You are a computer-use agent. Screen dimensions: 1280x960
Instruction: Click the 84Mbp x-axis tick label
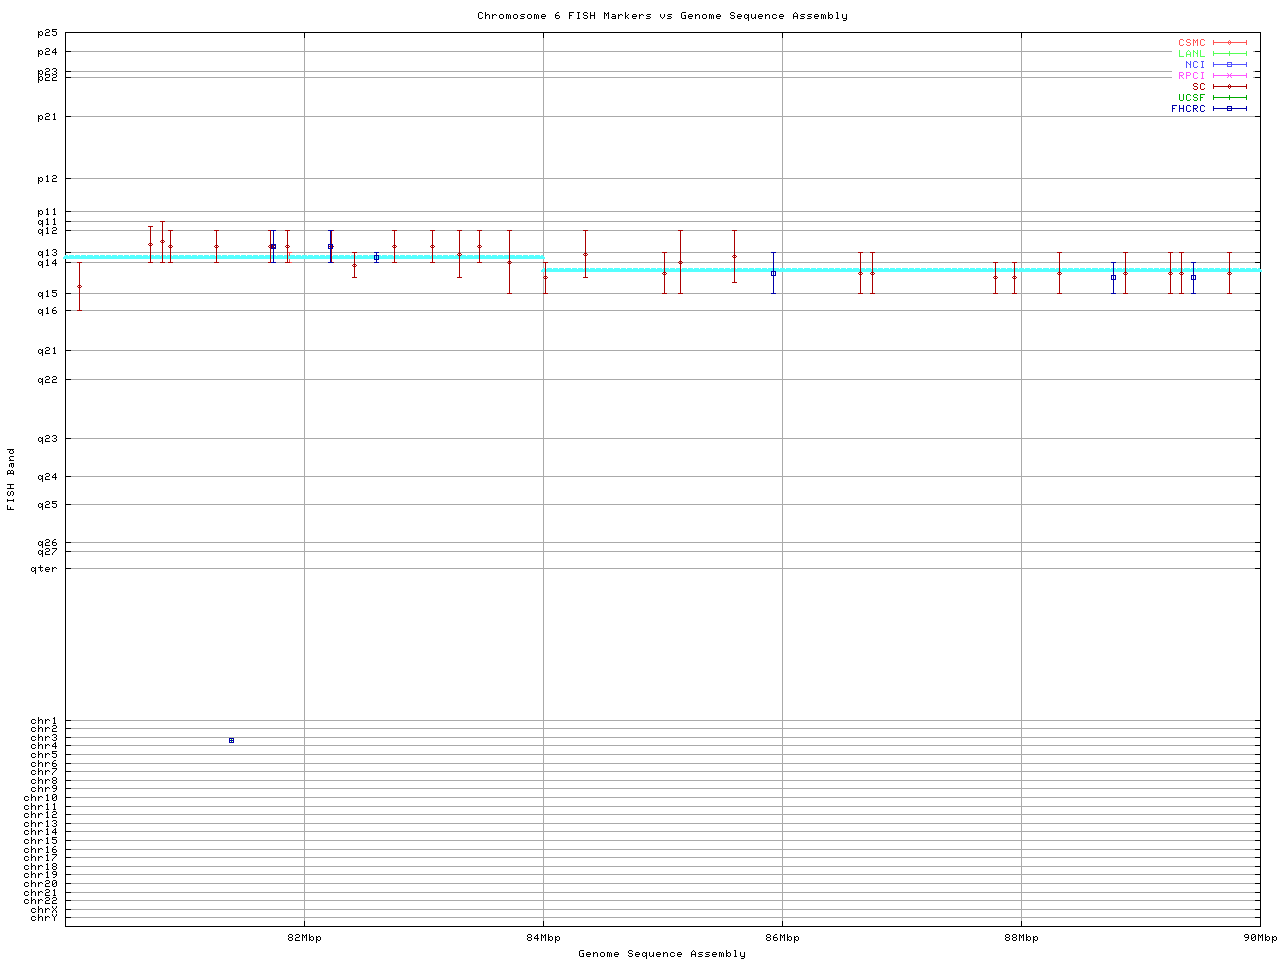543,938
